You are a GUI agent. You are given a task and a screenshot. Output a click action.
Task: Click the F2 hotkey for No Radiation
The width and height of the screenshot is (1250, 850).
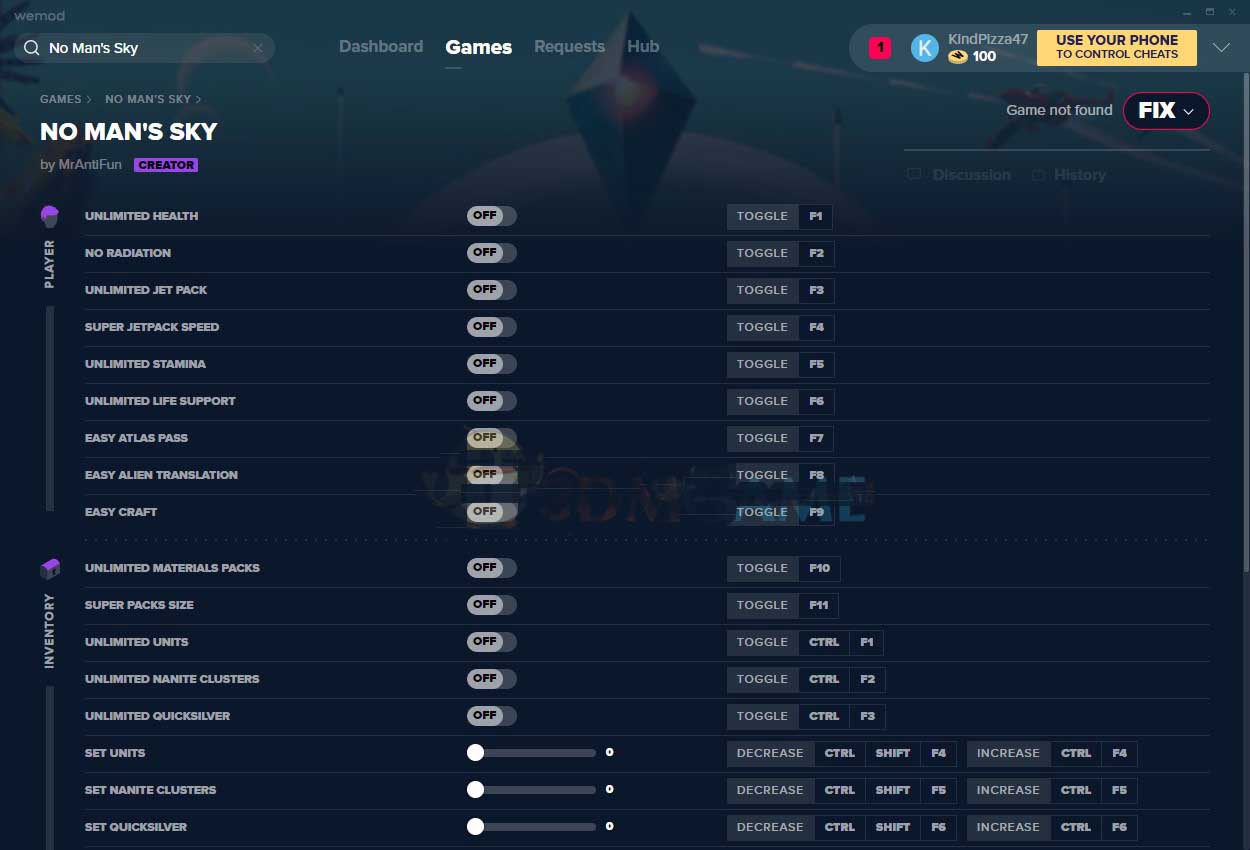click(x=817, y=253)
